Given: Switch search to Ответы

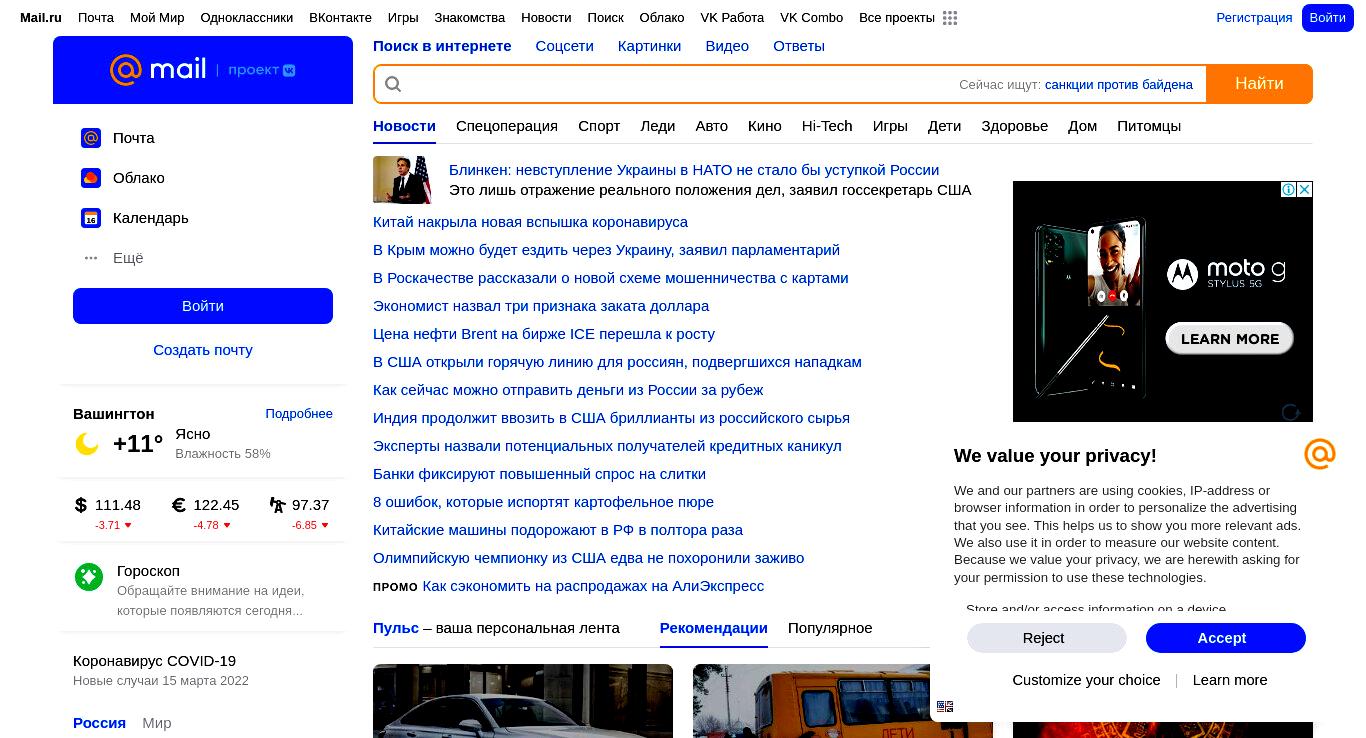Looking at the screenshot, I should pyautogui.click(x=799, y=46).
